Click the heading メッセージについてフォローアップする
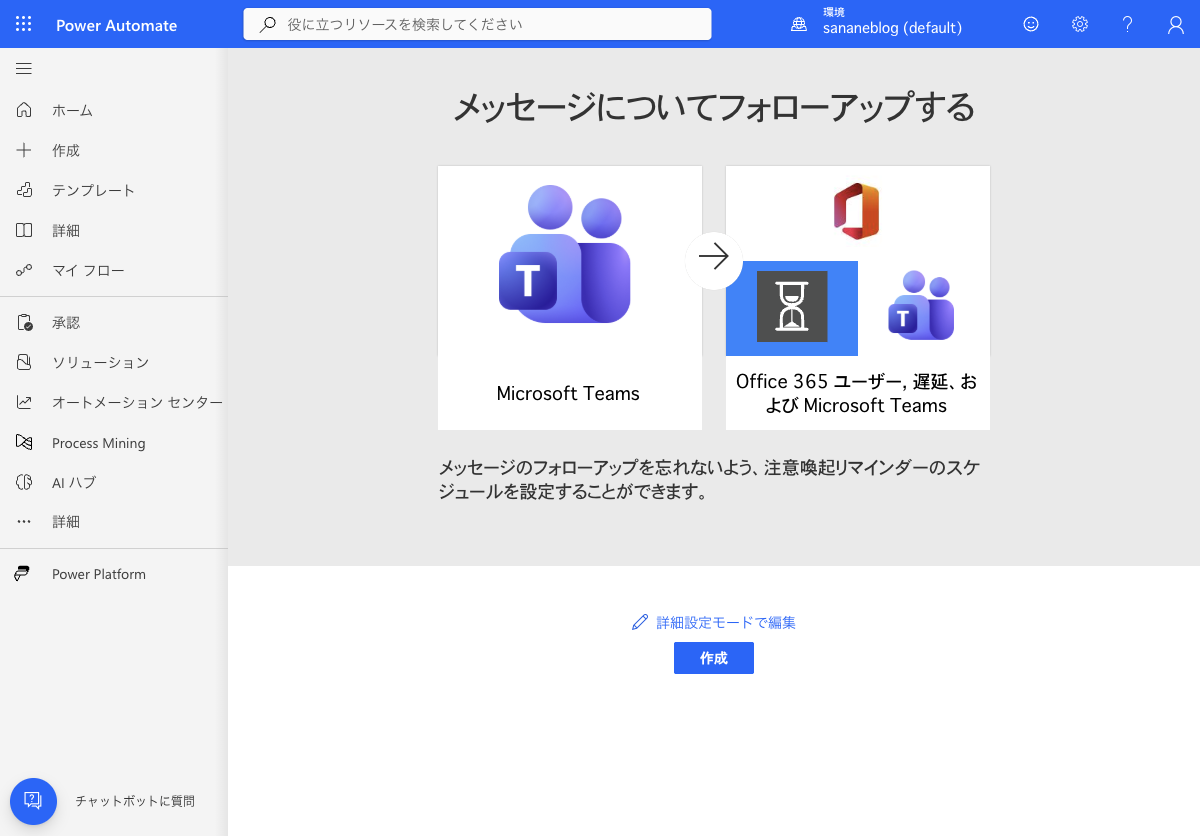 pos(714,107)
